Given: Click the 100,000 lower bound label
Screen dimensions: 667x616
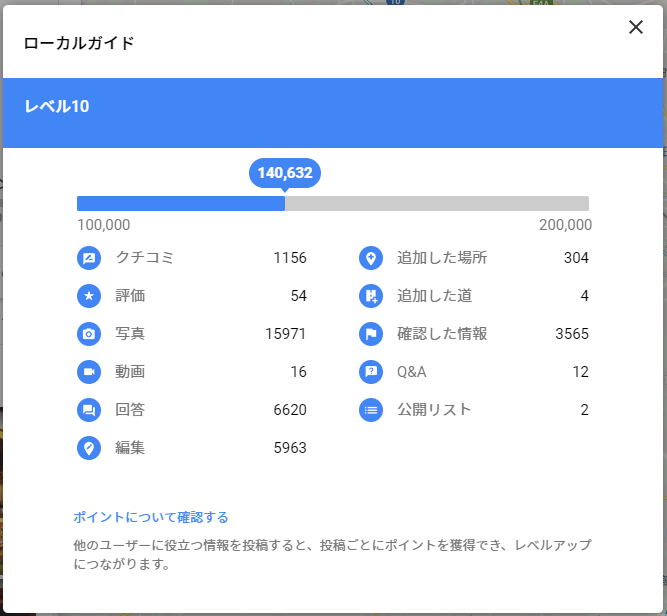Looking at the screenshot, I should pos(104,225).
